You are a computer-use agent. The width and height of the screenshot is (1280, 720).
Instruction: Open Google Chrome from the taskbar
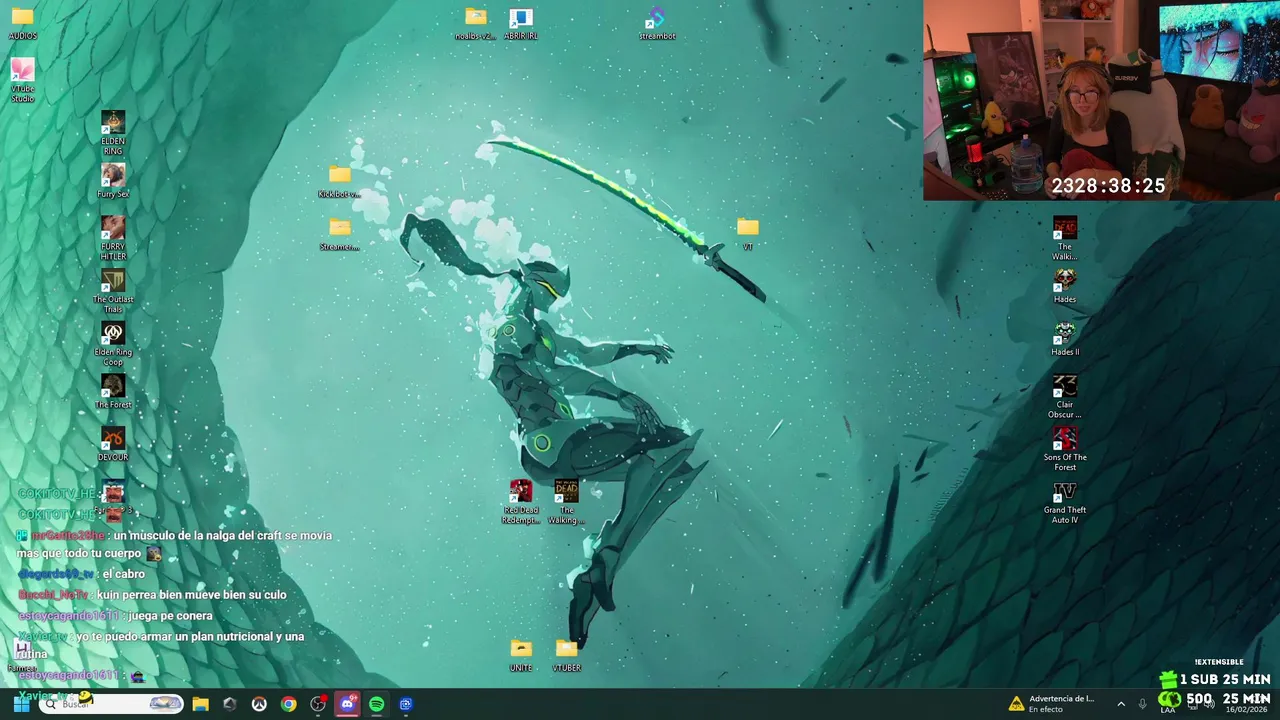point(288,704)
